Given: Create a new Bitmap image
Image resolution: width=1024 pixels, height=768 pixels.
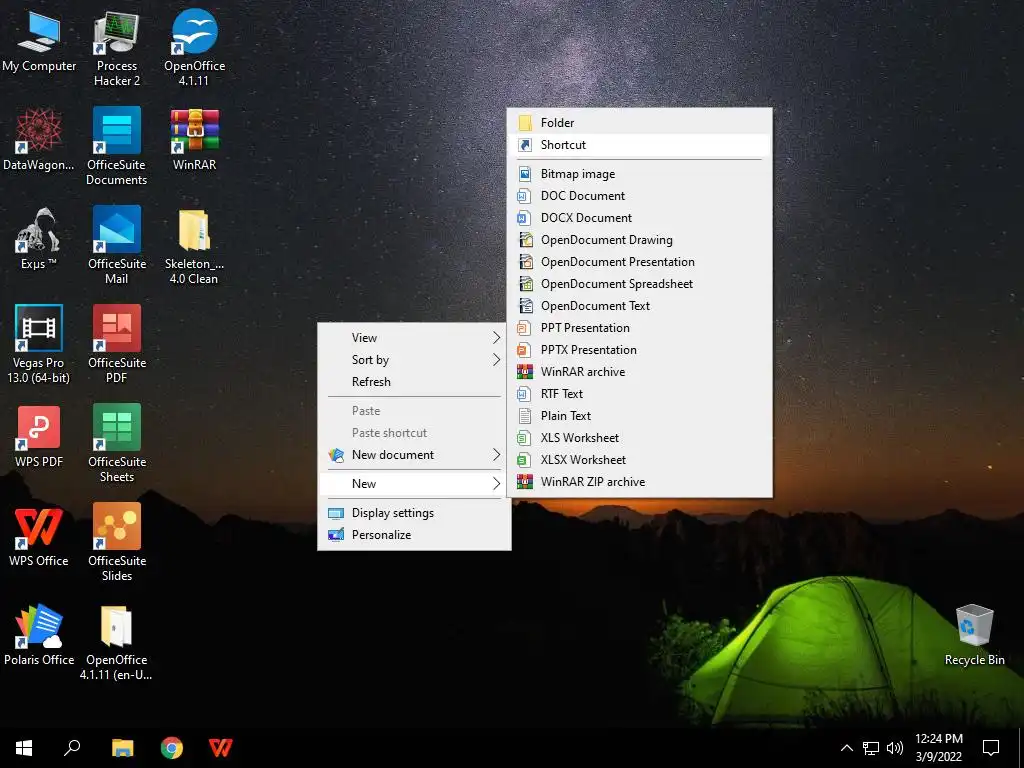Looking at the screenshot, I should coord(639,174).
